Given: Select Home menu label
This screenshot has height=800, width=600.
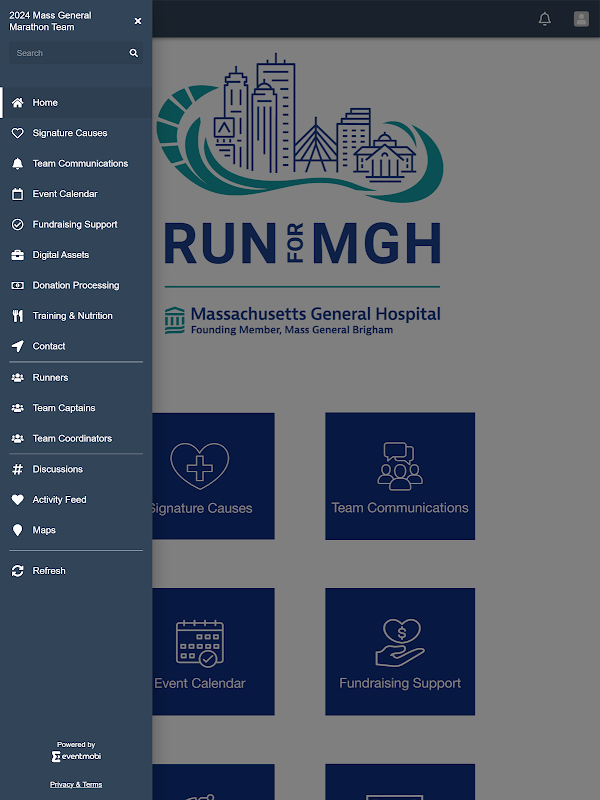Looking at the screenshot, I should coord(45,103).
